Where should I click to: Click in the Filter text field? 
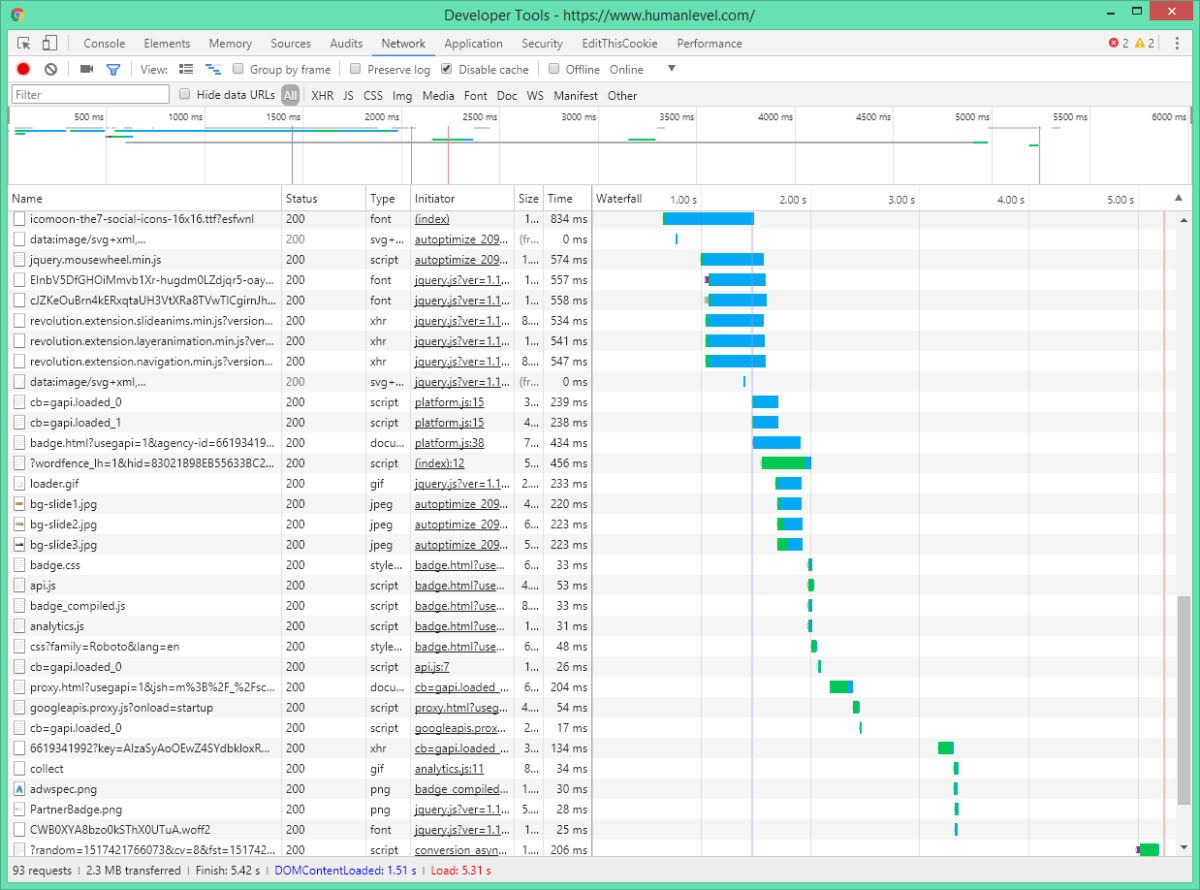[x=90, y=95]
